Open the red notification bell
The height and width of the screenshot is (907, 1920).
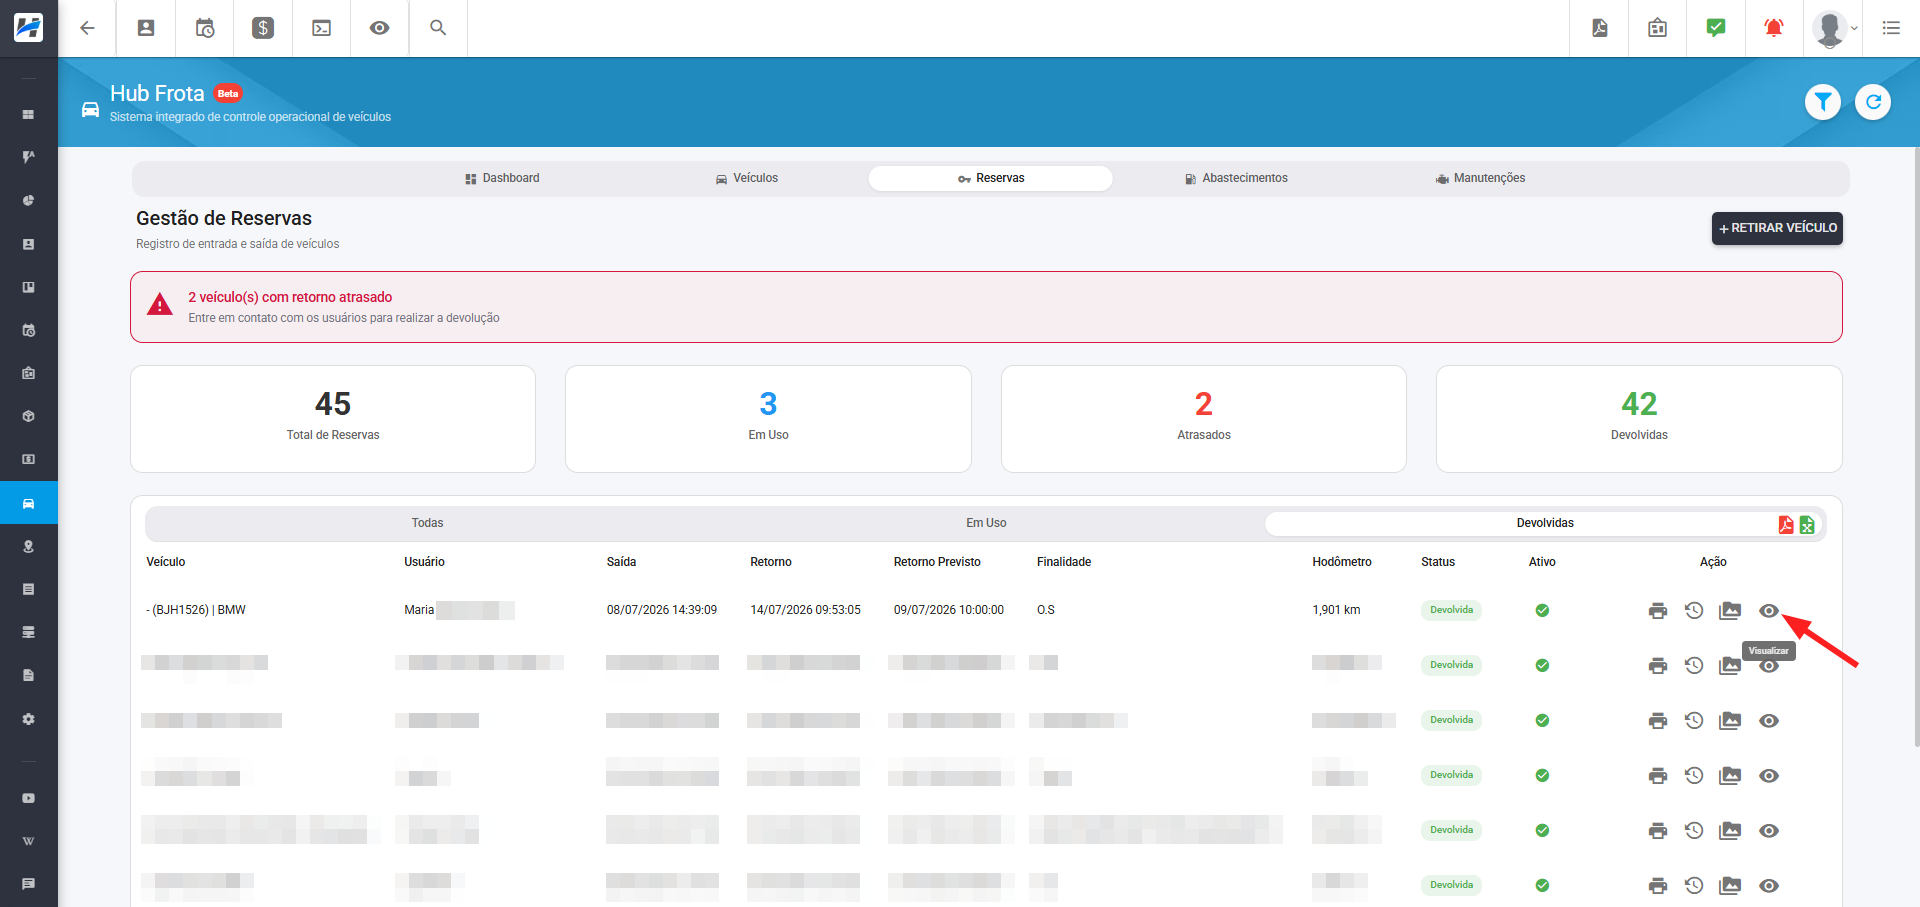pos(1774,28)
